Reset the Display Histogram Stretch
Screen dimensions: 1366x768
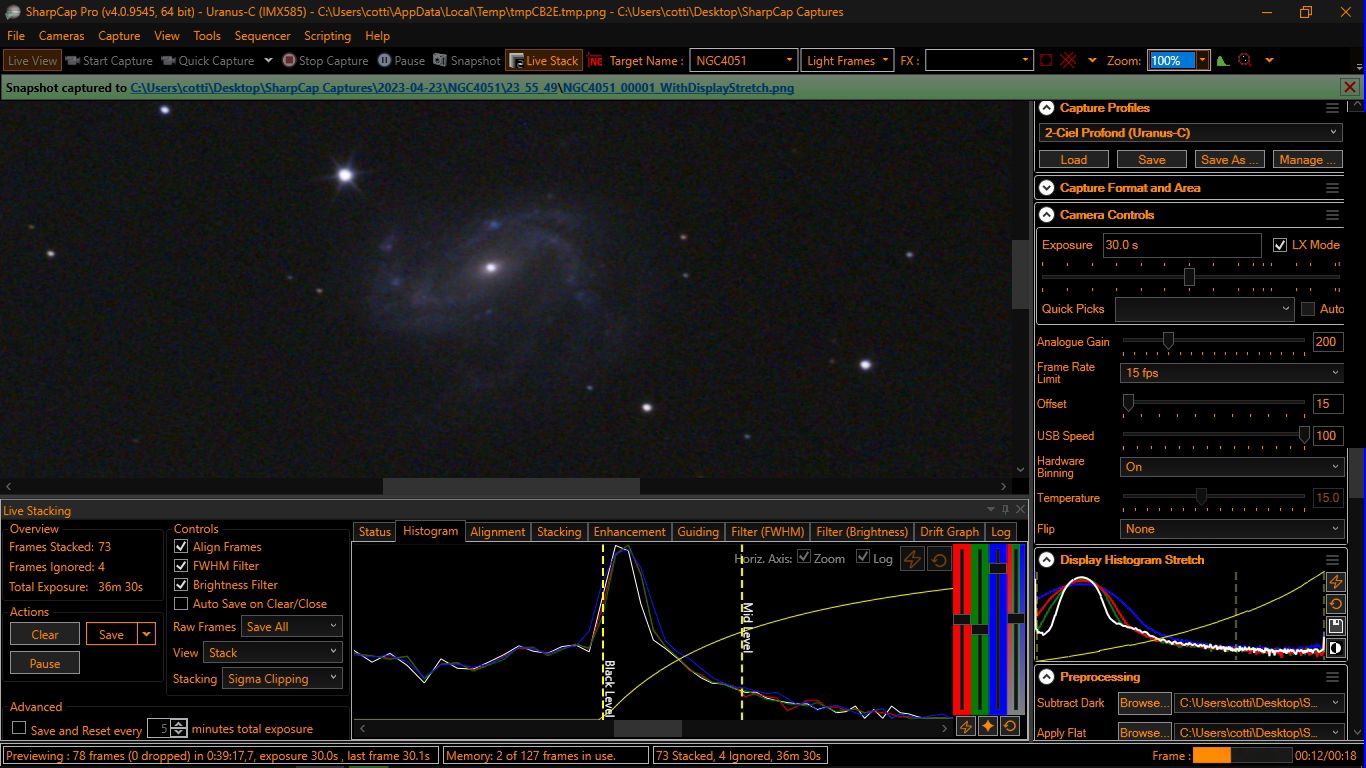[x=1335, y=604]
